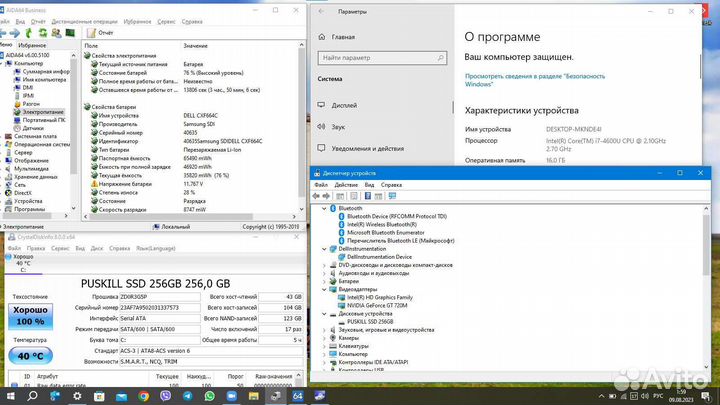The height and width of the screenshot is (405, 720).
Task: Open AIDA64 remote users toolbar icon
Action: pos(56,33)
